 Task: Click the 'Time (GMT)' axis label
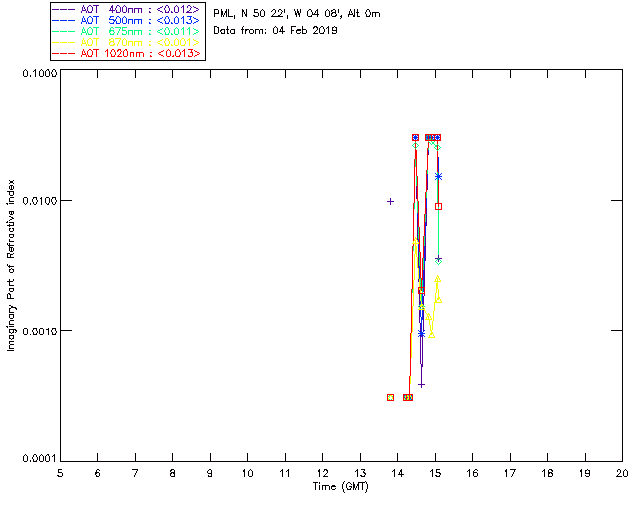(x=340, y=487)
